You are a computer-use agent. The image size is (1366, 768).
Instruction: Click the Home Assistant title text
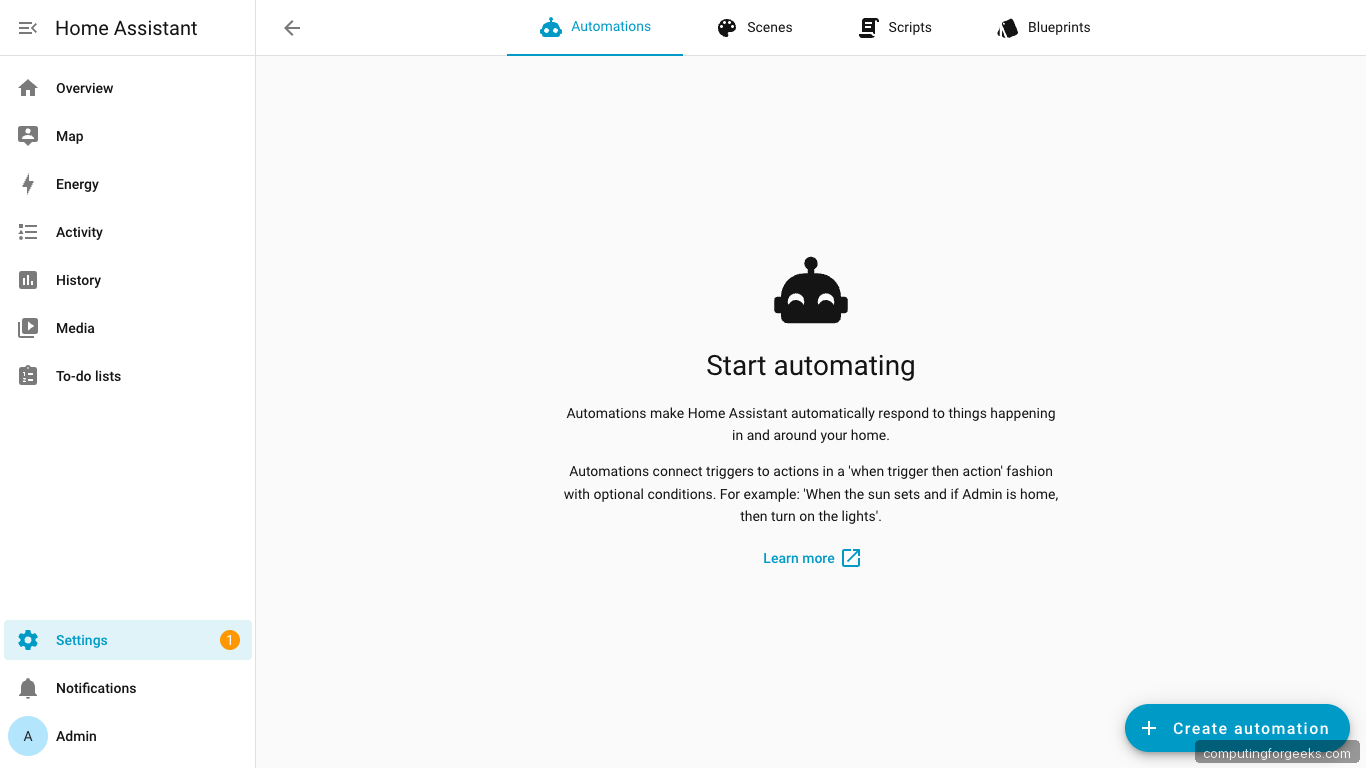[x=126, y=28]
